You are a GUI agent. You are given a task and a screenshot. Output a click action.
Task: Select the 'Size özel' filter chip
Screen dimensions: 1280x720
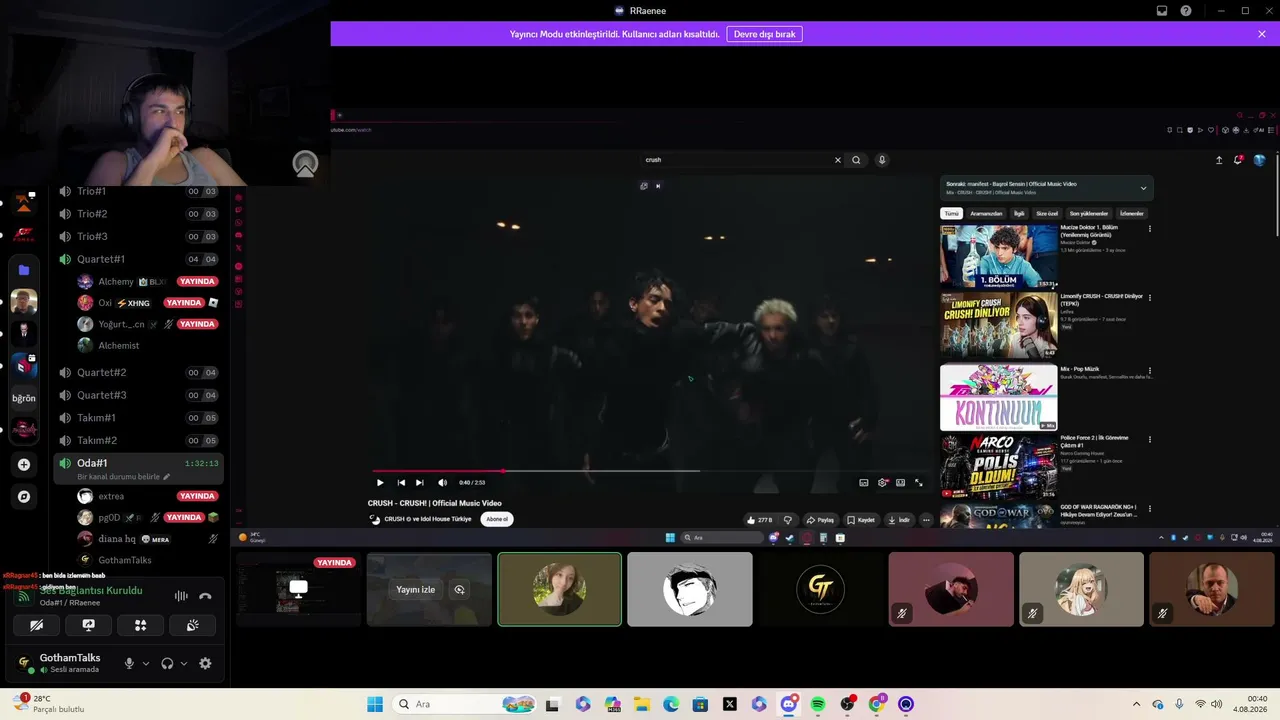coord(1047,213)
